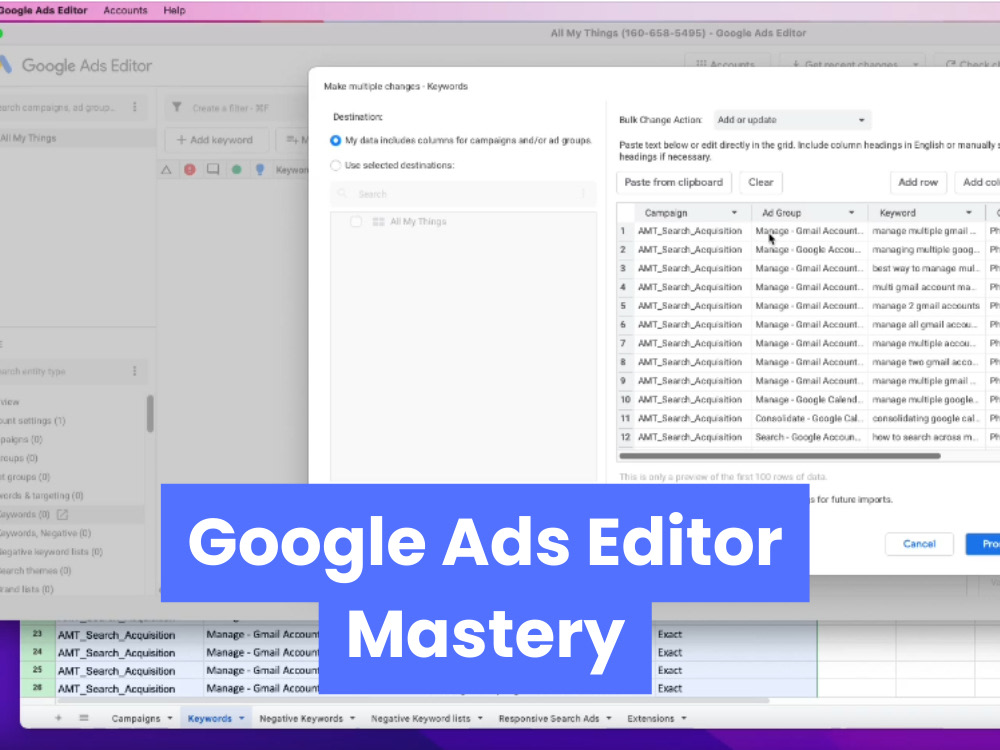The image size is (1000, 750).
Task: Select 'My data includes columns for campaigns' radio option
Action: click(335, 140)
